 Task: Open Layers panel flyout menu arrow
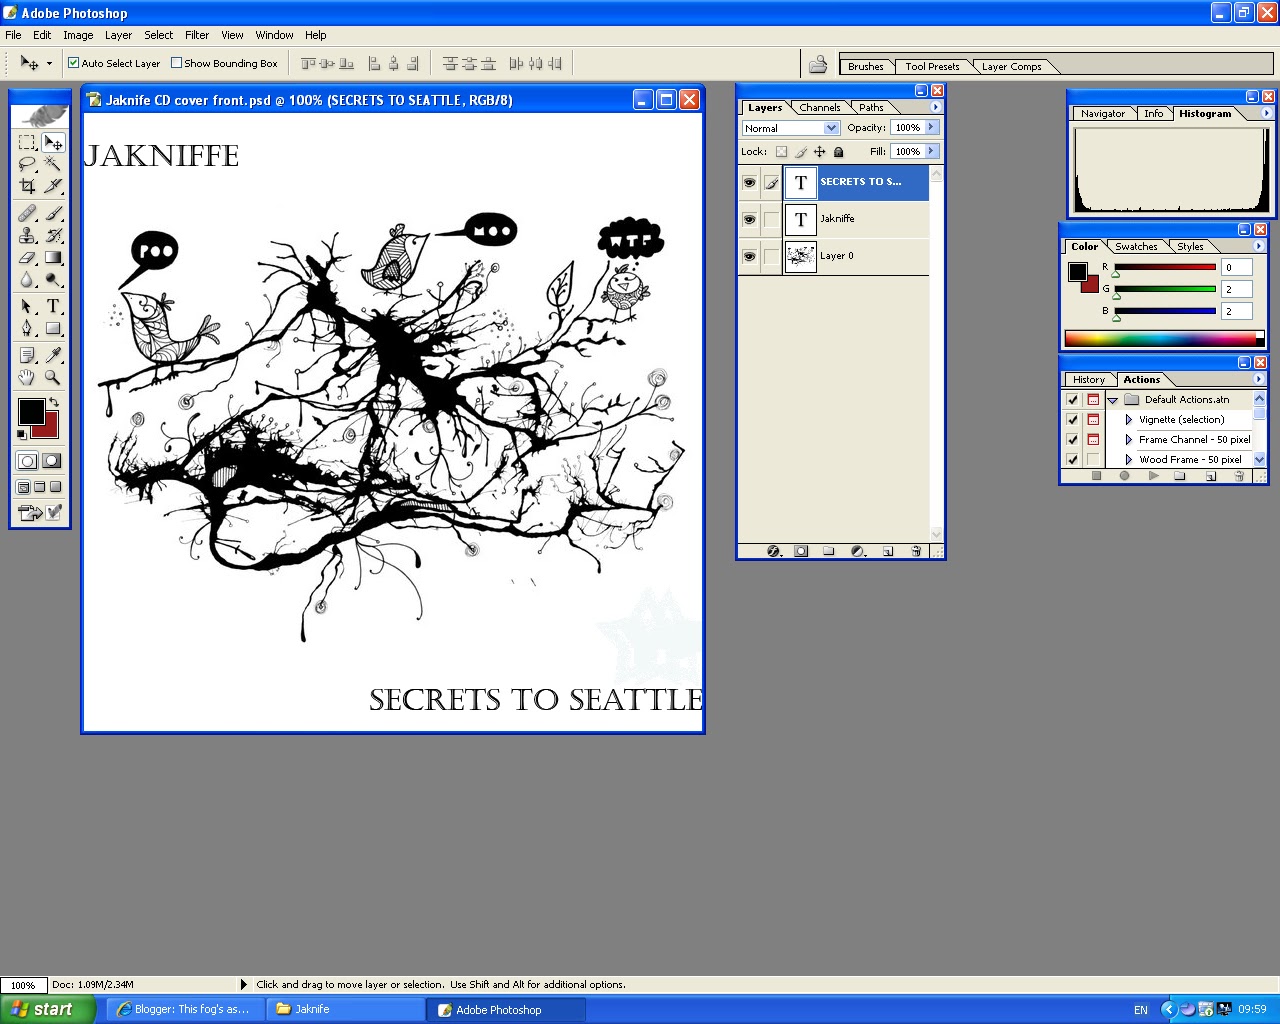click(x=935, y=107)
